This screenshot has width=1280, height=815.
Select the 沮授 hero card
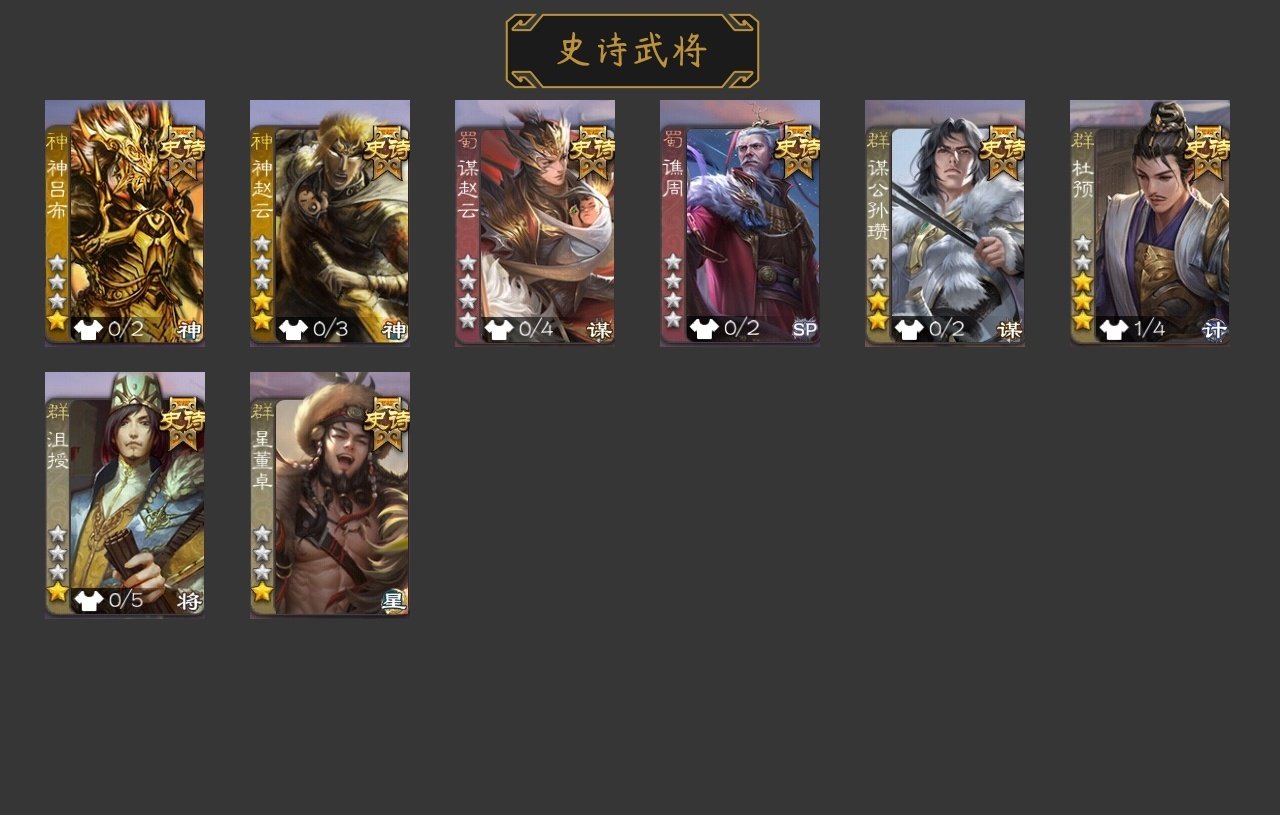(125, 495)
